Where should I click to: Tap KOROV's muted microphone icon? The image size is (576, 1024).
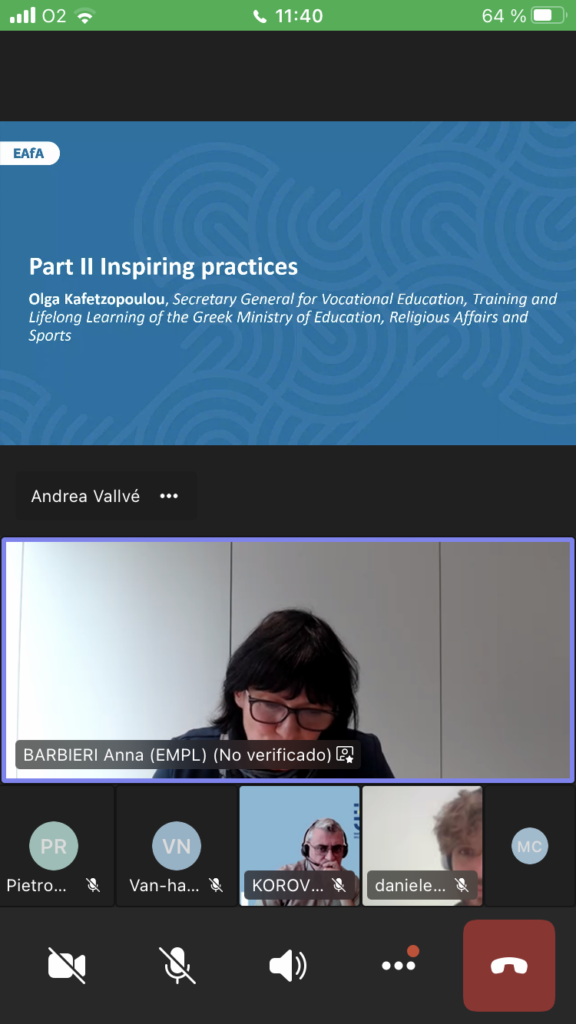coord(338,885)
